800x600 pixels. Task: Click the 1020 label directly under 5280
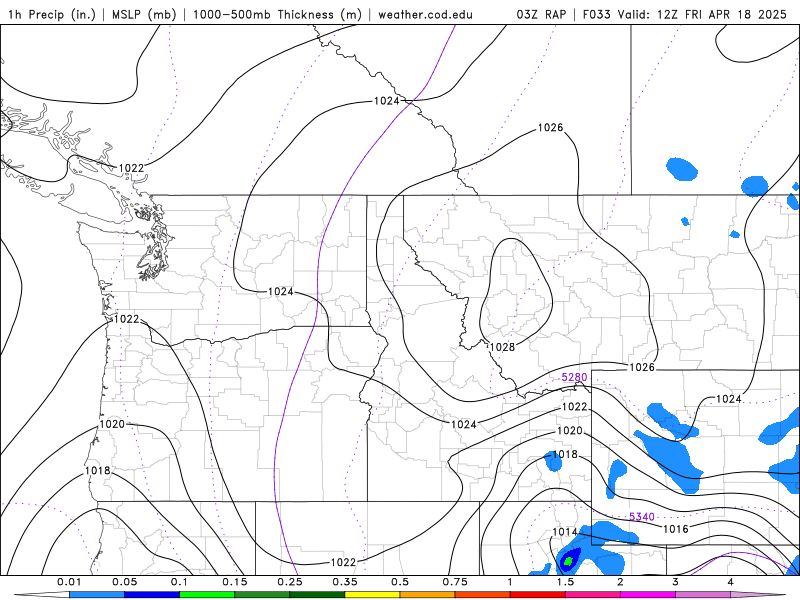[x=569, y=431]
